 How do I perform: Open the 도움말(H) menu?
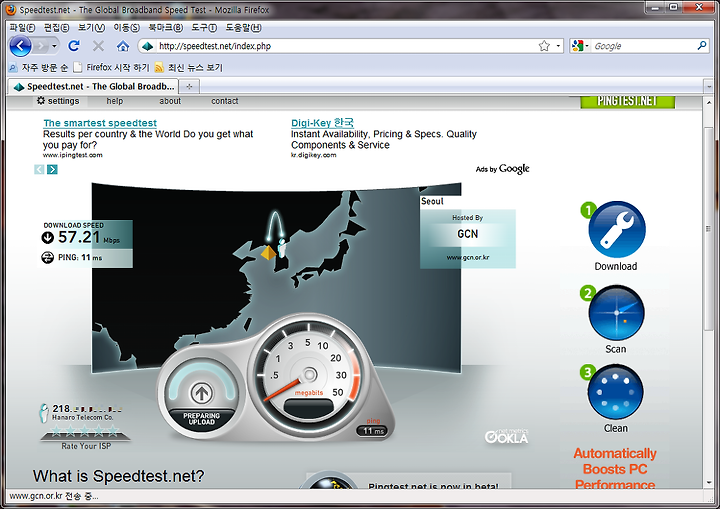tap(243, 28)
